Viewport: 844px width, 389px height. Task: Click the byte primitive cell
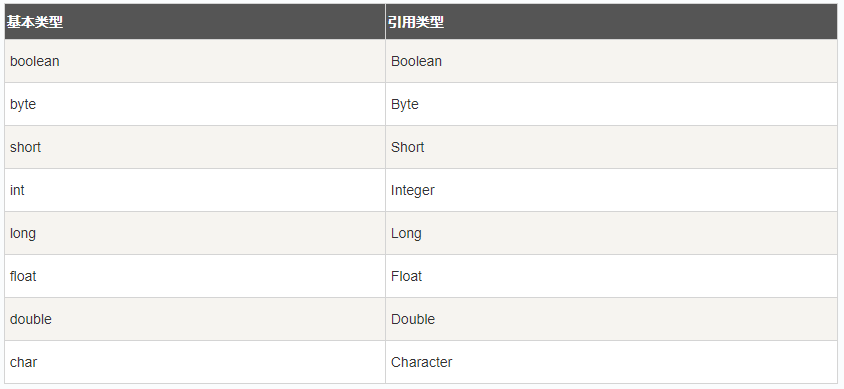pos(195,104)
